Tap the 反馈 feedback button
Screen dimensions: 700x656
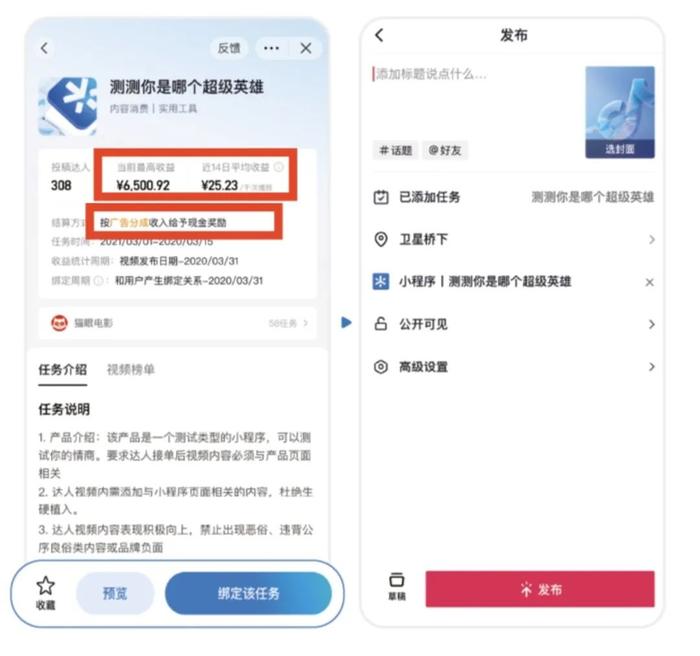coord(229,48)
